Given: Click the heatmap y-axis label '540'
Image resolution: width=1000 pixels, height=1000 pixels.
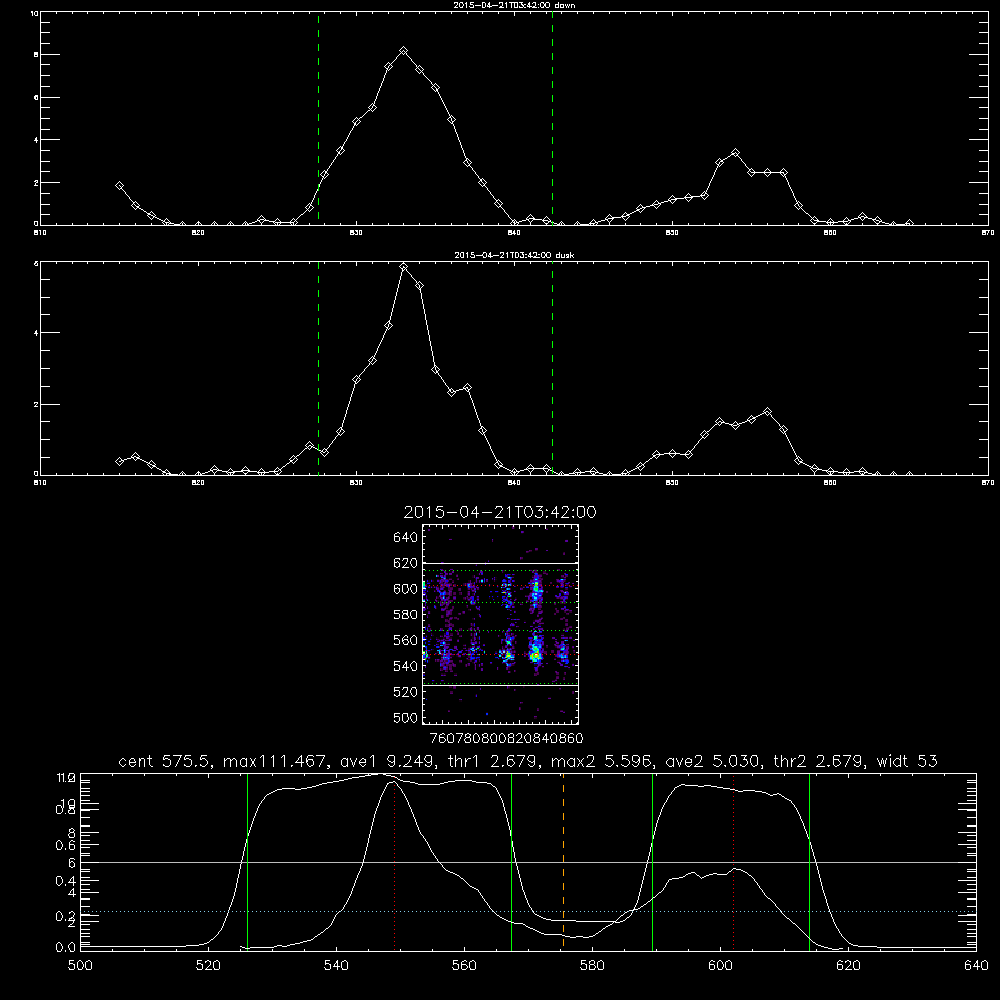Looking at the screenshot, I should tap(406, 666).
